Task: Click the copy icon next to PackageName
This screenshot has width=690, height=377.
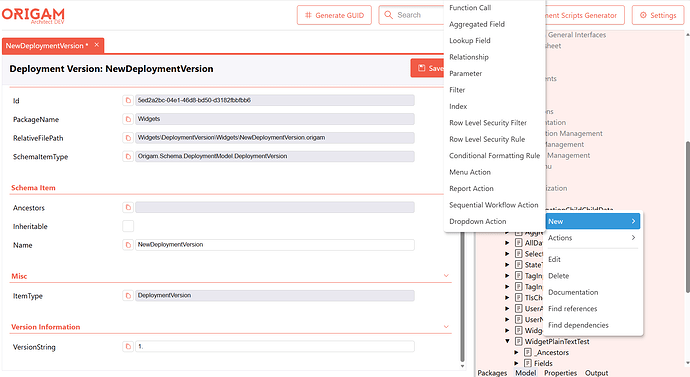Action: [128, 119]
